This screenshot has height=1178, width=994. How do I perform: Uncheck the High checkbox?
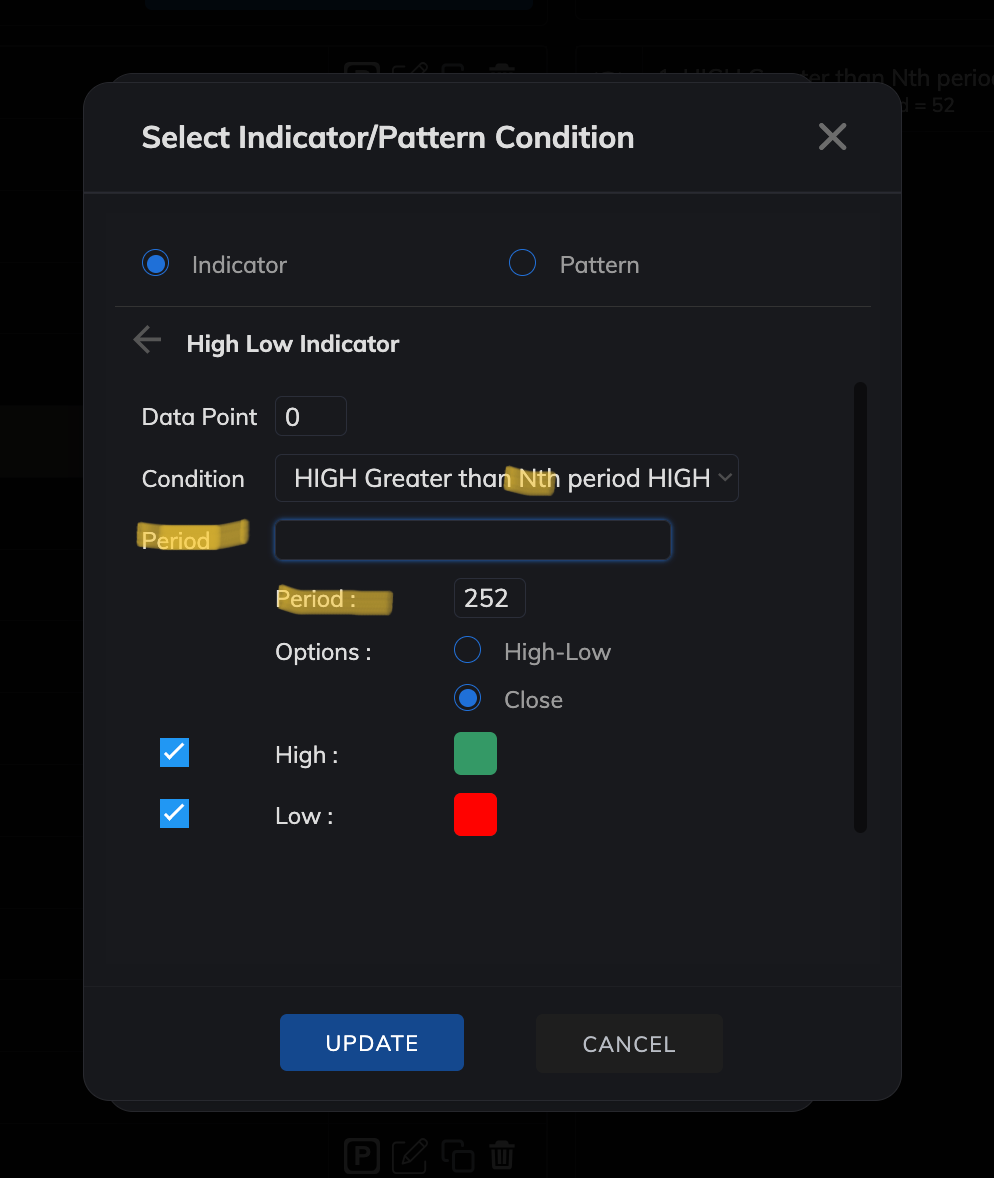(175, 753)
